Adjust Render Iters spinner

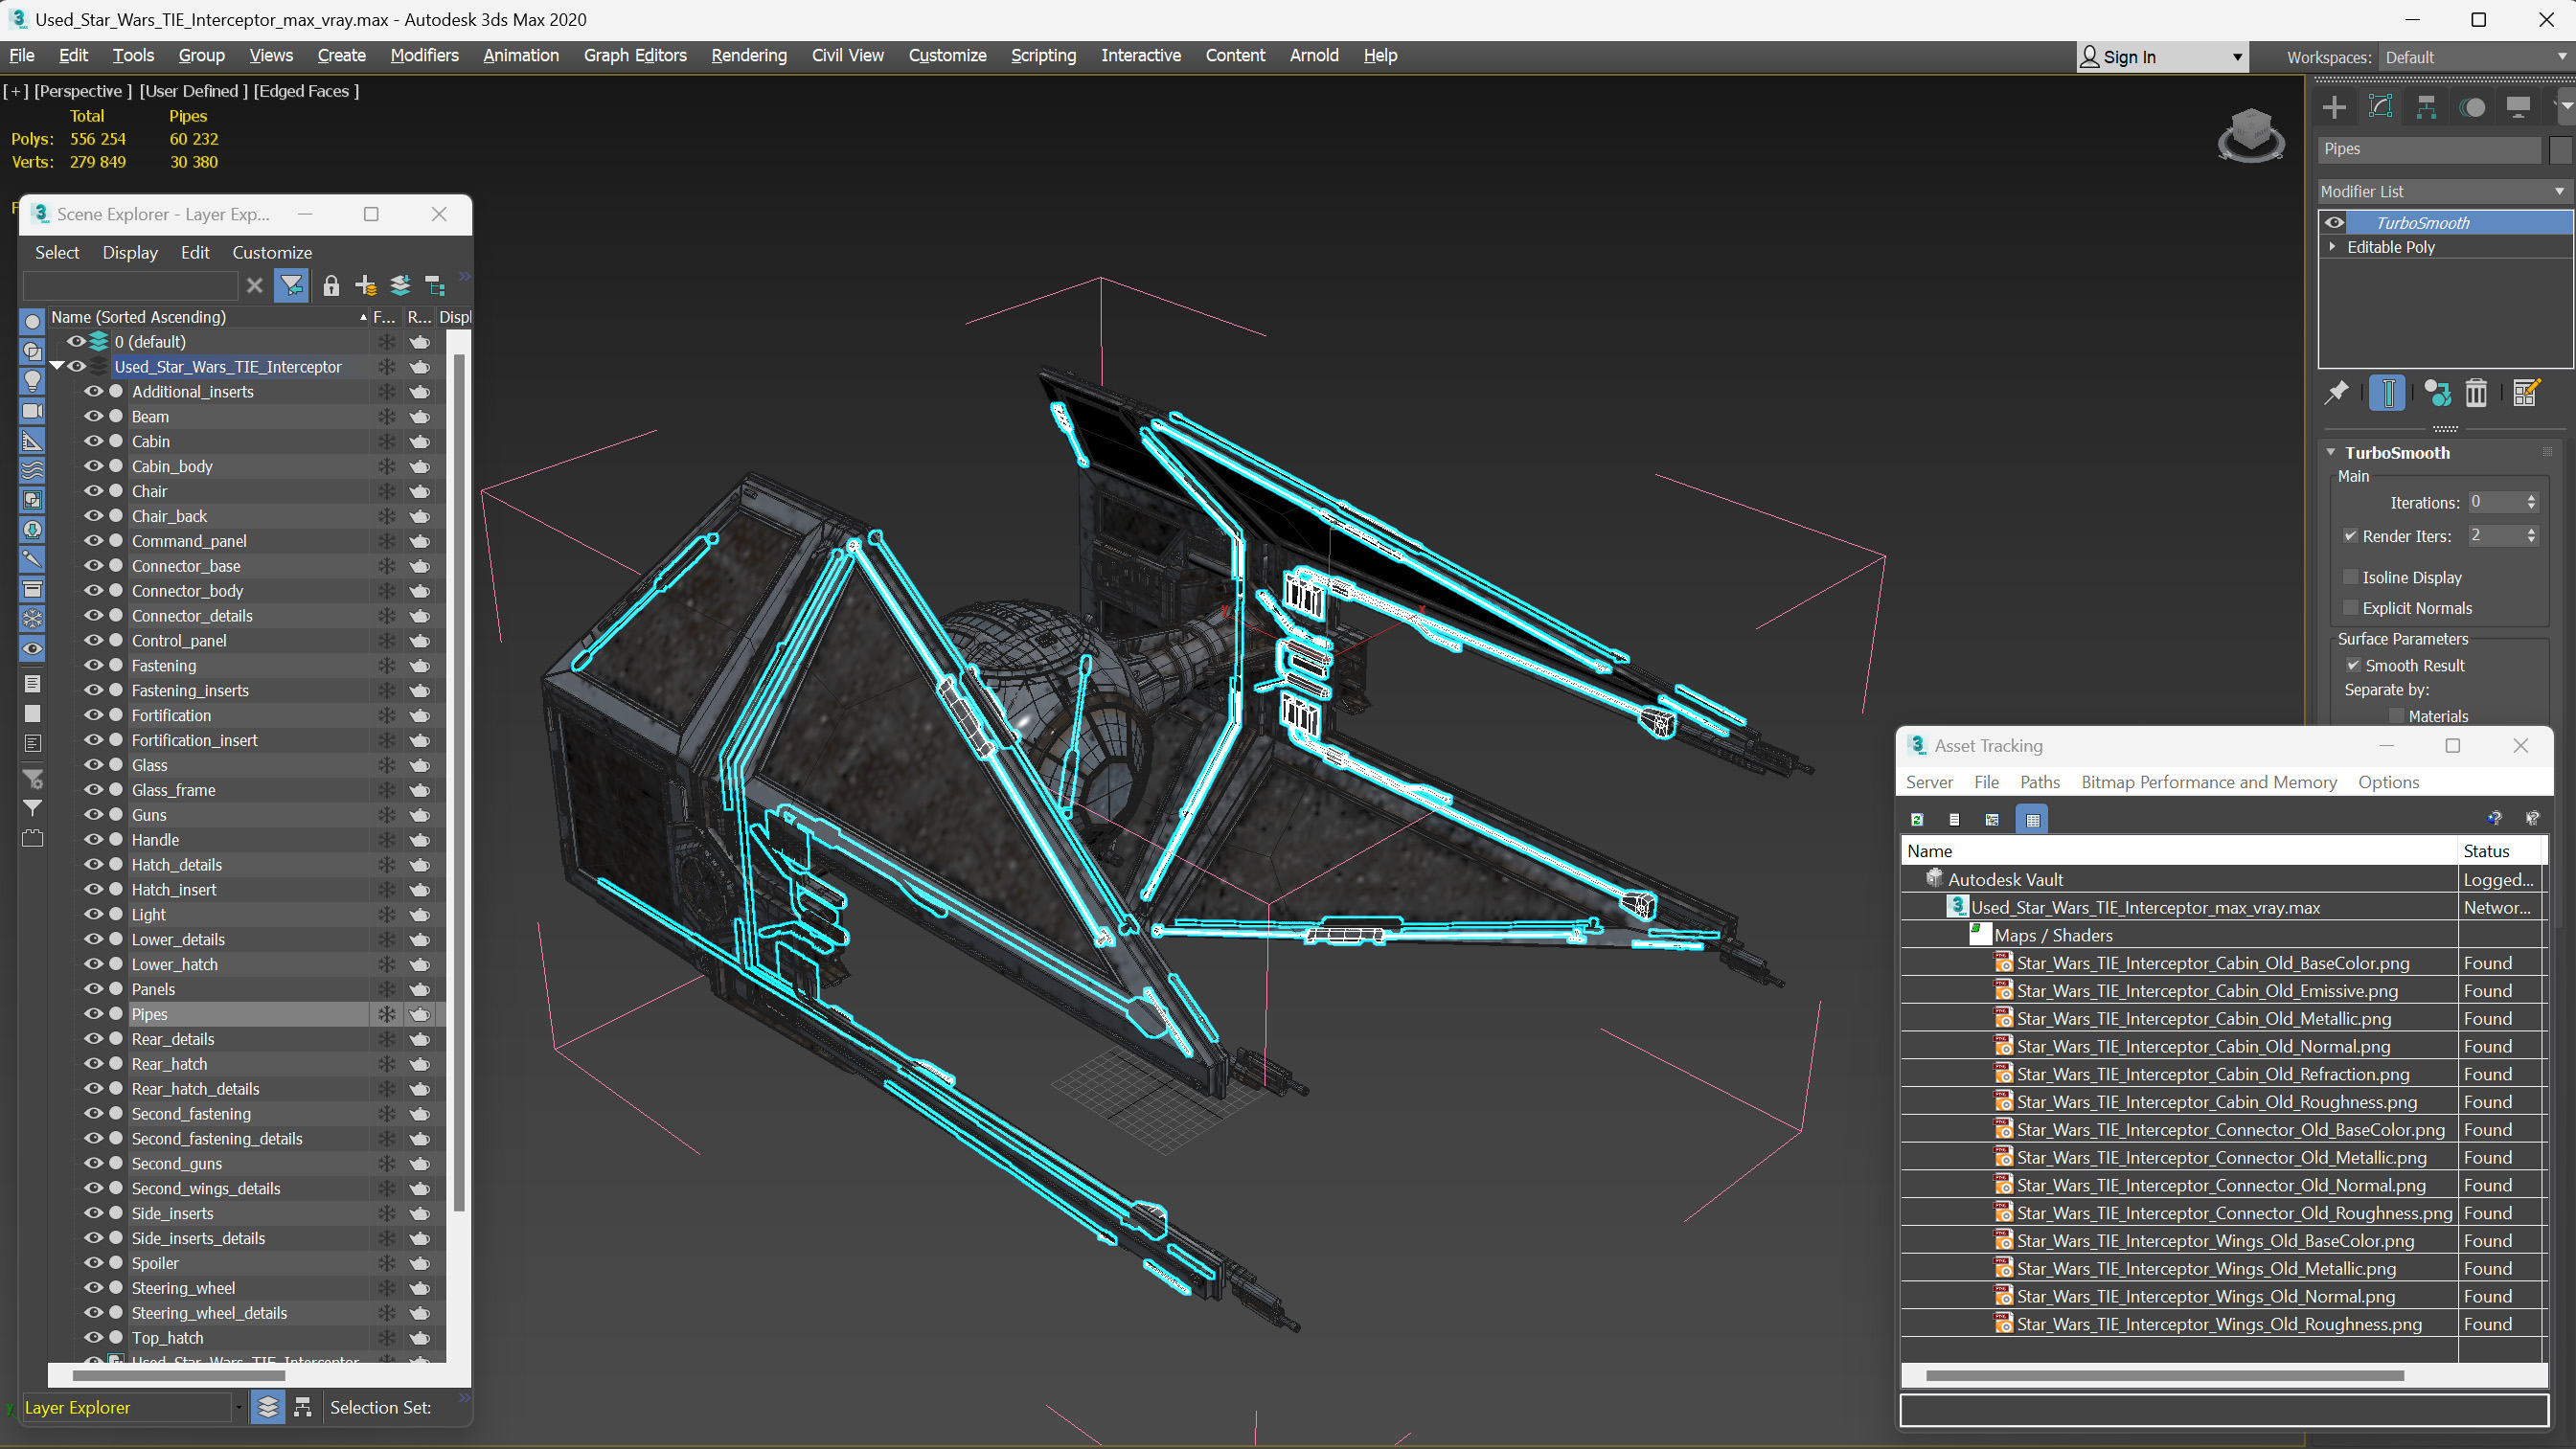tap(2531, 536)
